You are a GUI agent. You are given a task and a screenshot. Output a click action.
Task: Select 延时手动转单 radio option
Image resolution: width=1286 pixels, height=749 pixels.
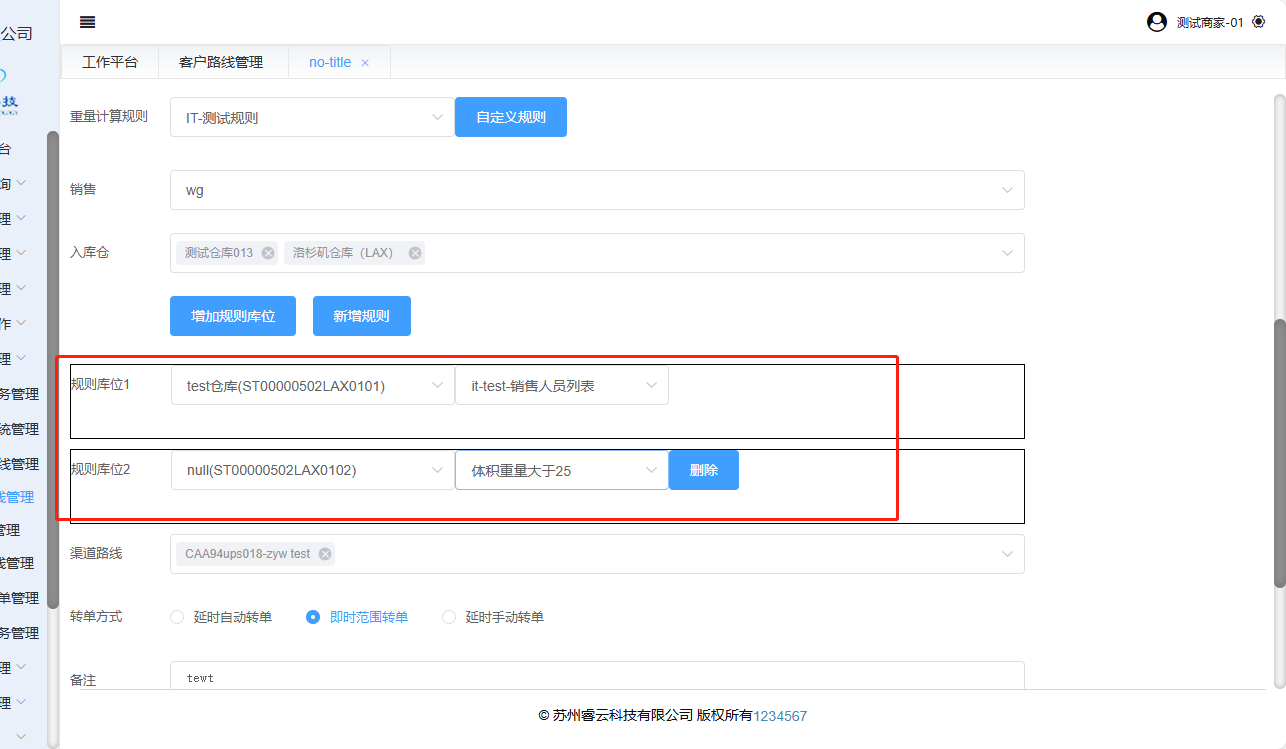pos(449,617)
